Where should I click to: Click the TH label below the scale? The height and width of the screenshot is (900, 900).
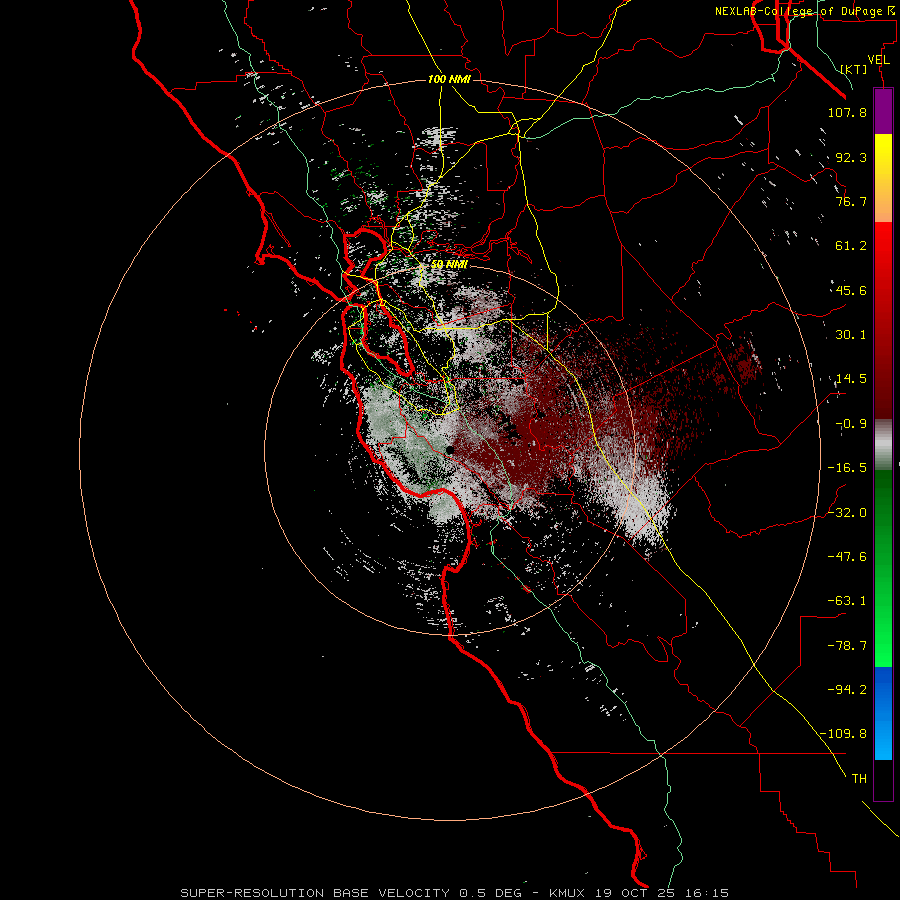pos(859,779)
